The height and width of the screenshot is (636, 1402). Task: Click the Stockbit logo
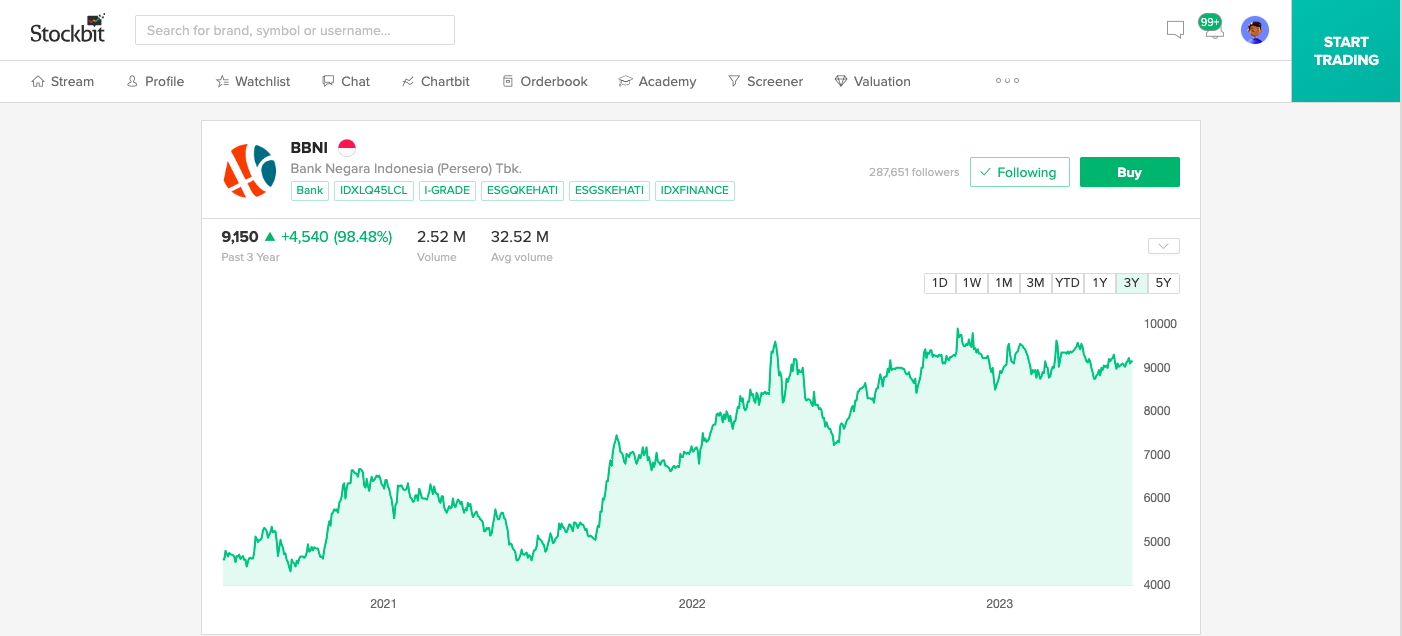coord(67,29)
